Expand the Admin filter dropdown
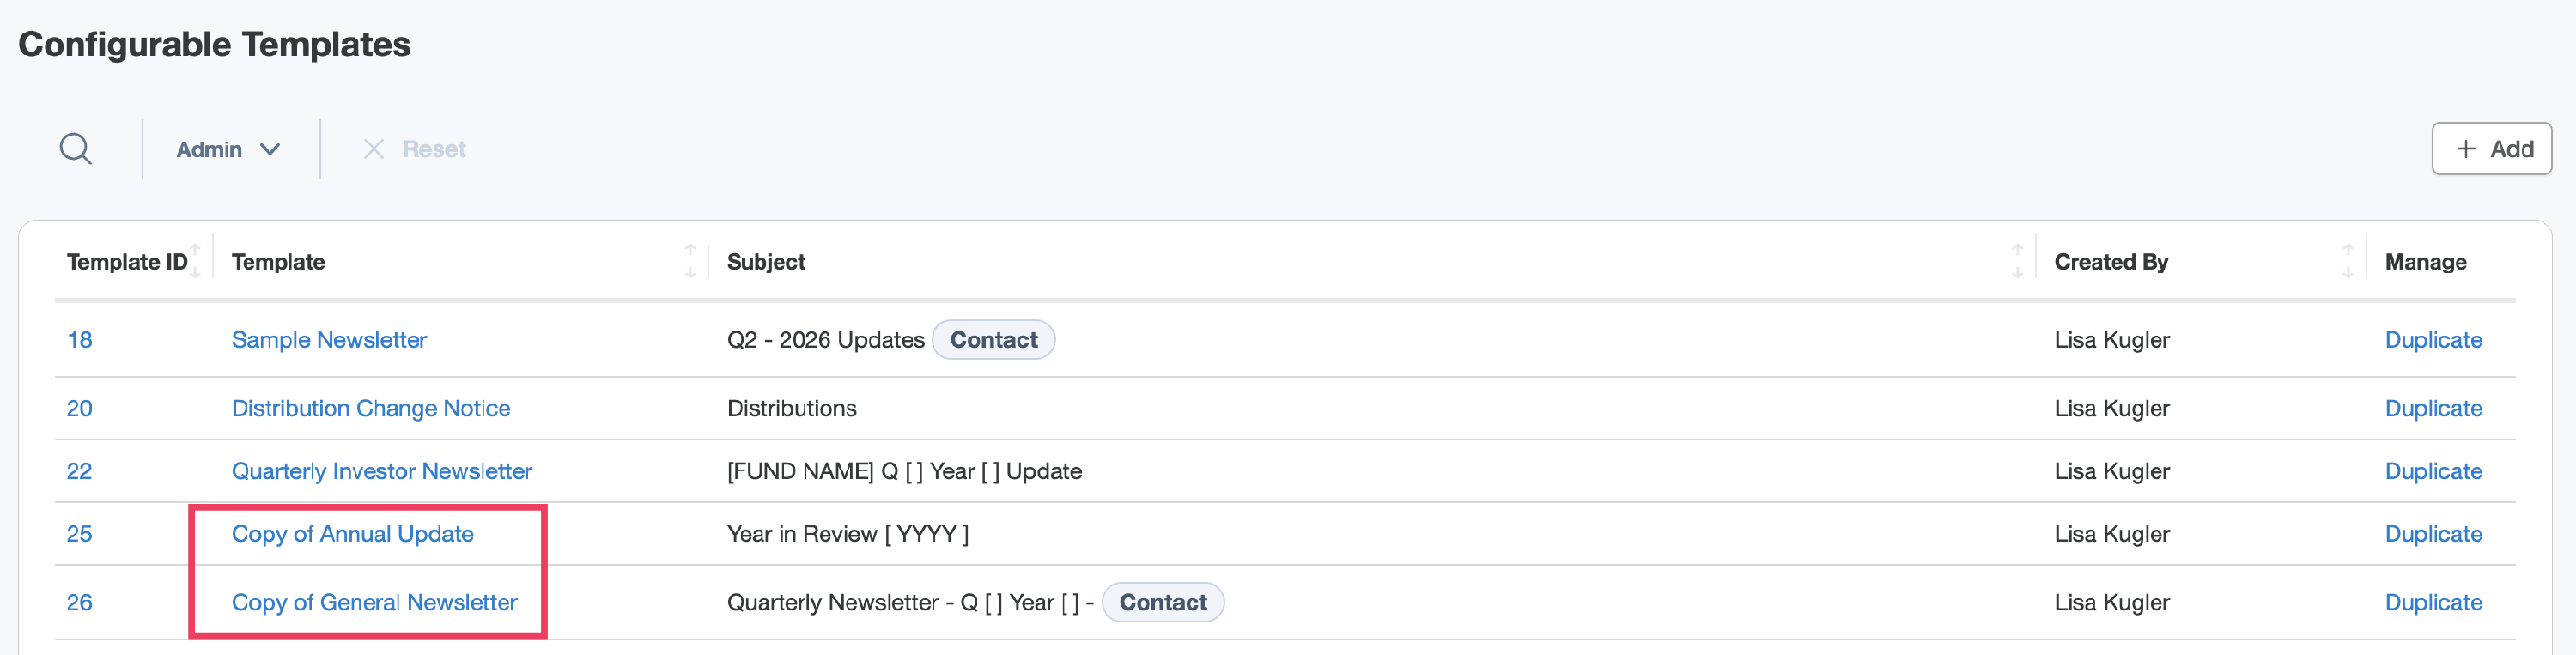Image resolution: width=2576 pixels, height=655 pixels. [228, 149]
